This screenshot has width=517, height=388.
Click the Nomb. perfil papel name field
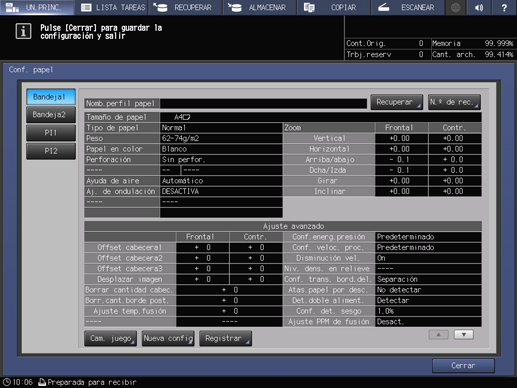pos(263,104)
